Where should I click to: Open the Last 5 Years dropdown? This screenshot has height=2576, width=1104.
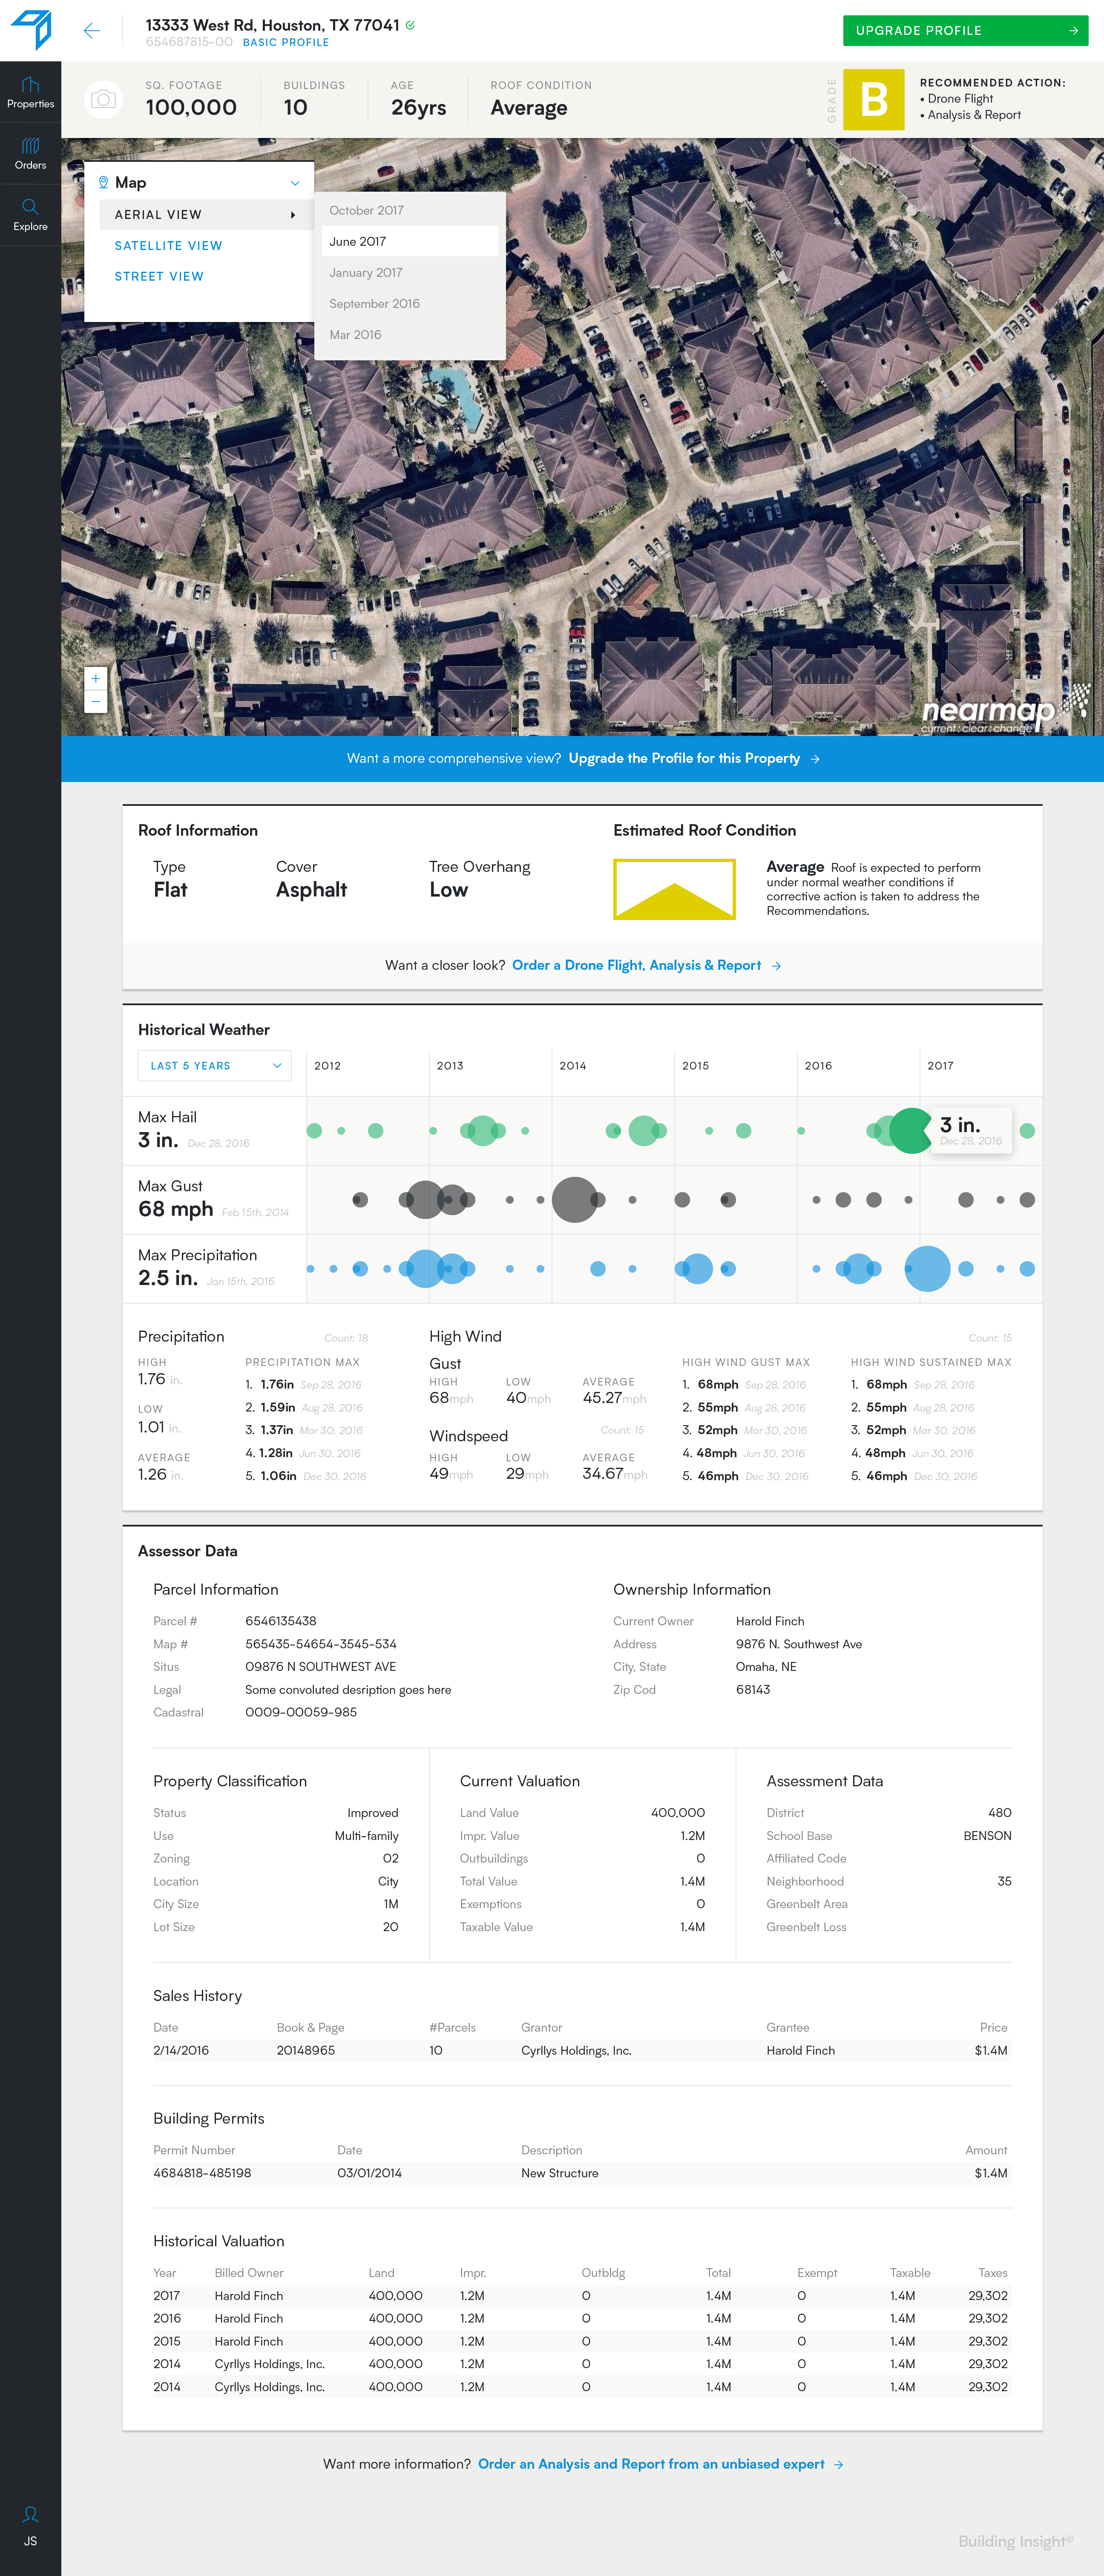pos(214,1065)
